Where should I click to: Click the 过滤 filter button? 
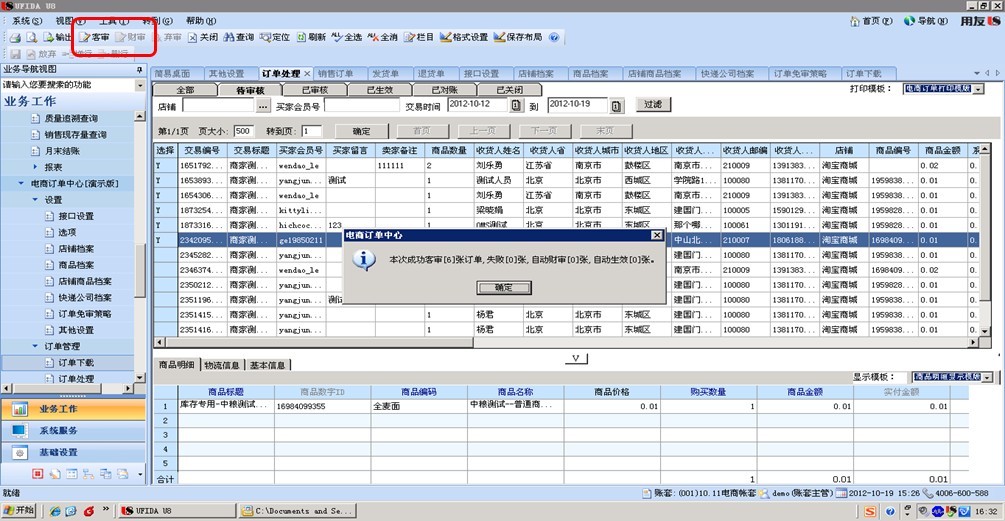tap(653, 104)
